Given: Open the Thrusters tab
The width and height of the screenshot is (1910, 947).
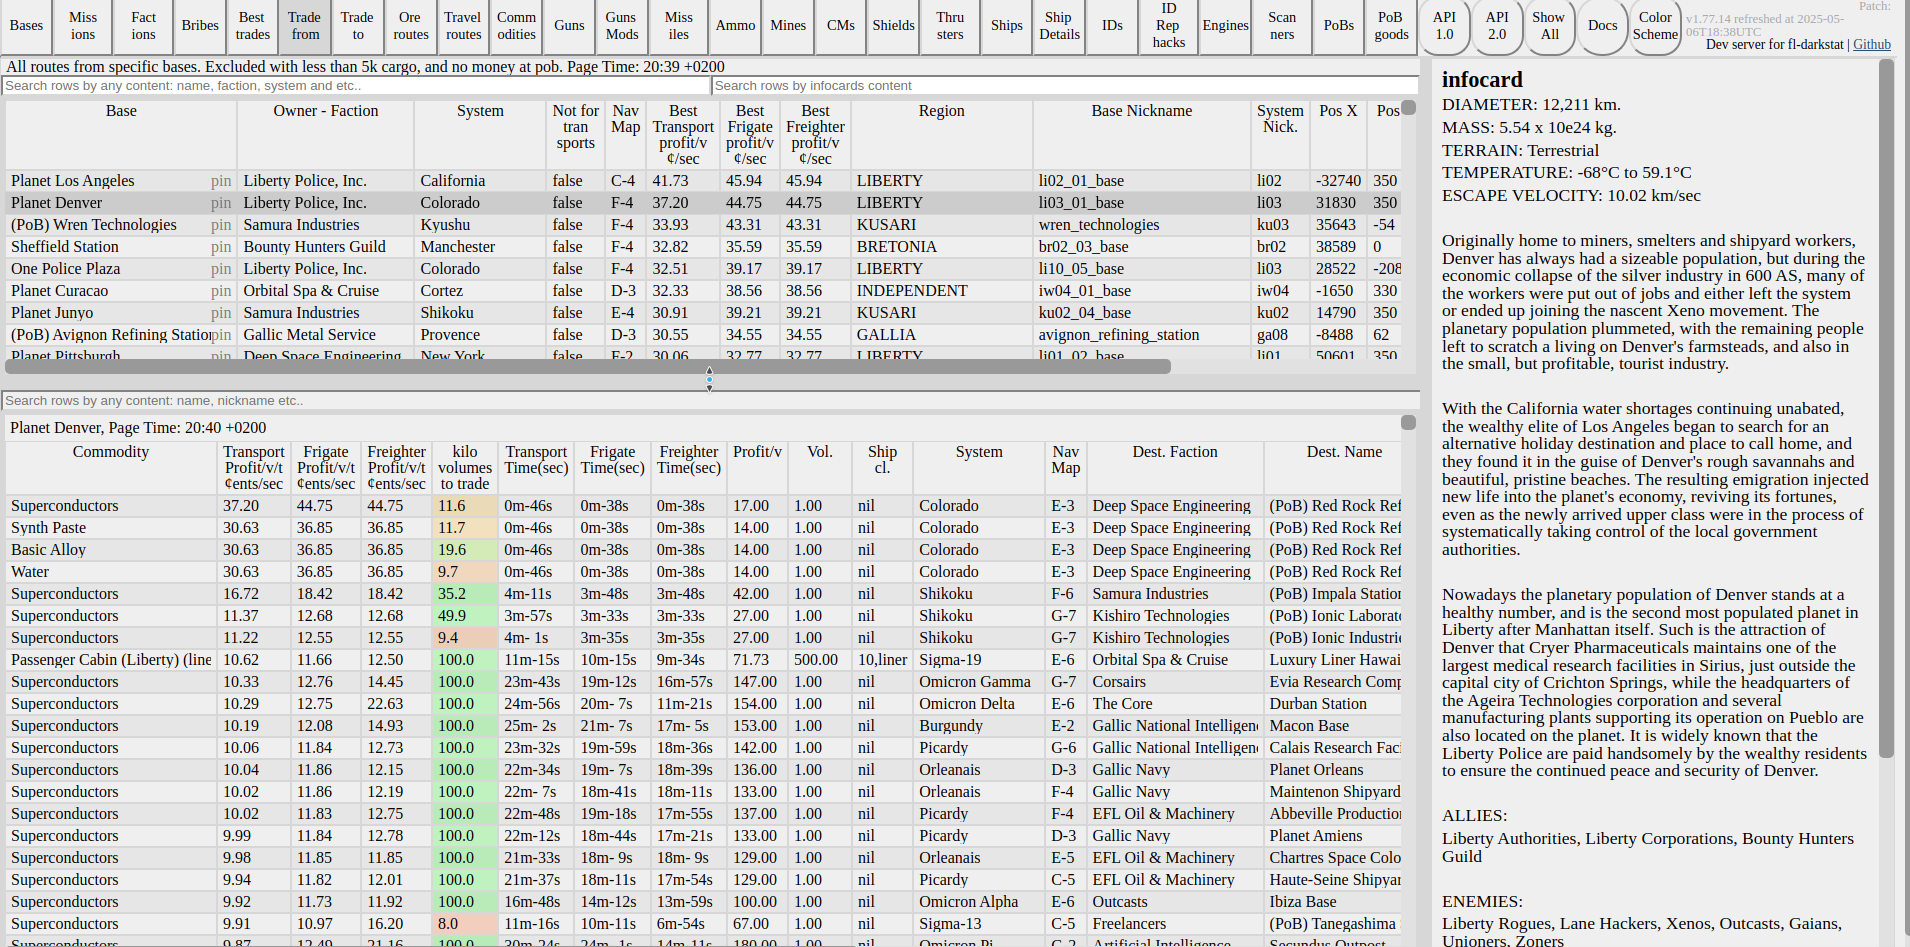Looking at the screenshot, I should [x=950, y=27].
